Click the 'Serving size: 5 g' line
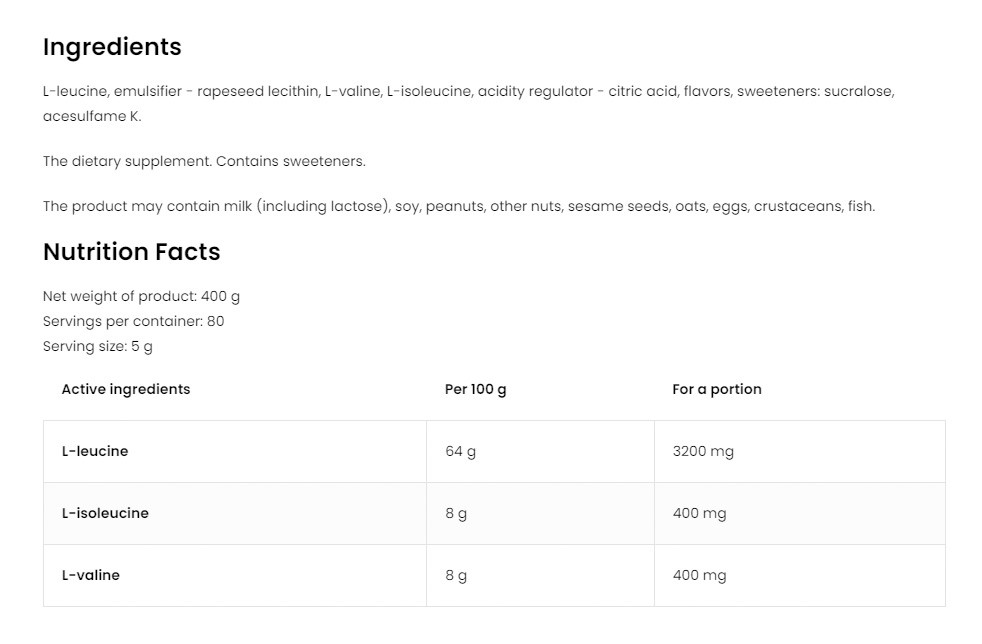 pos(98,346)
